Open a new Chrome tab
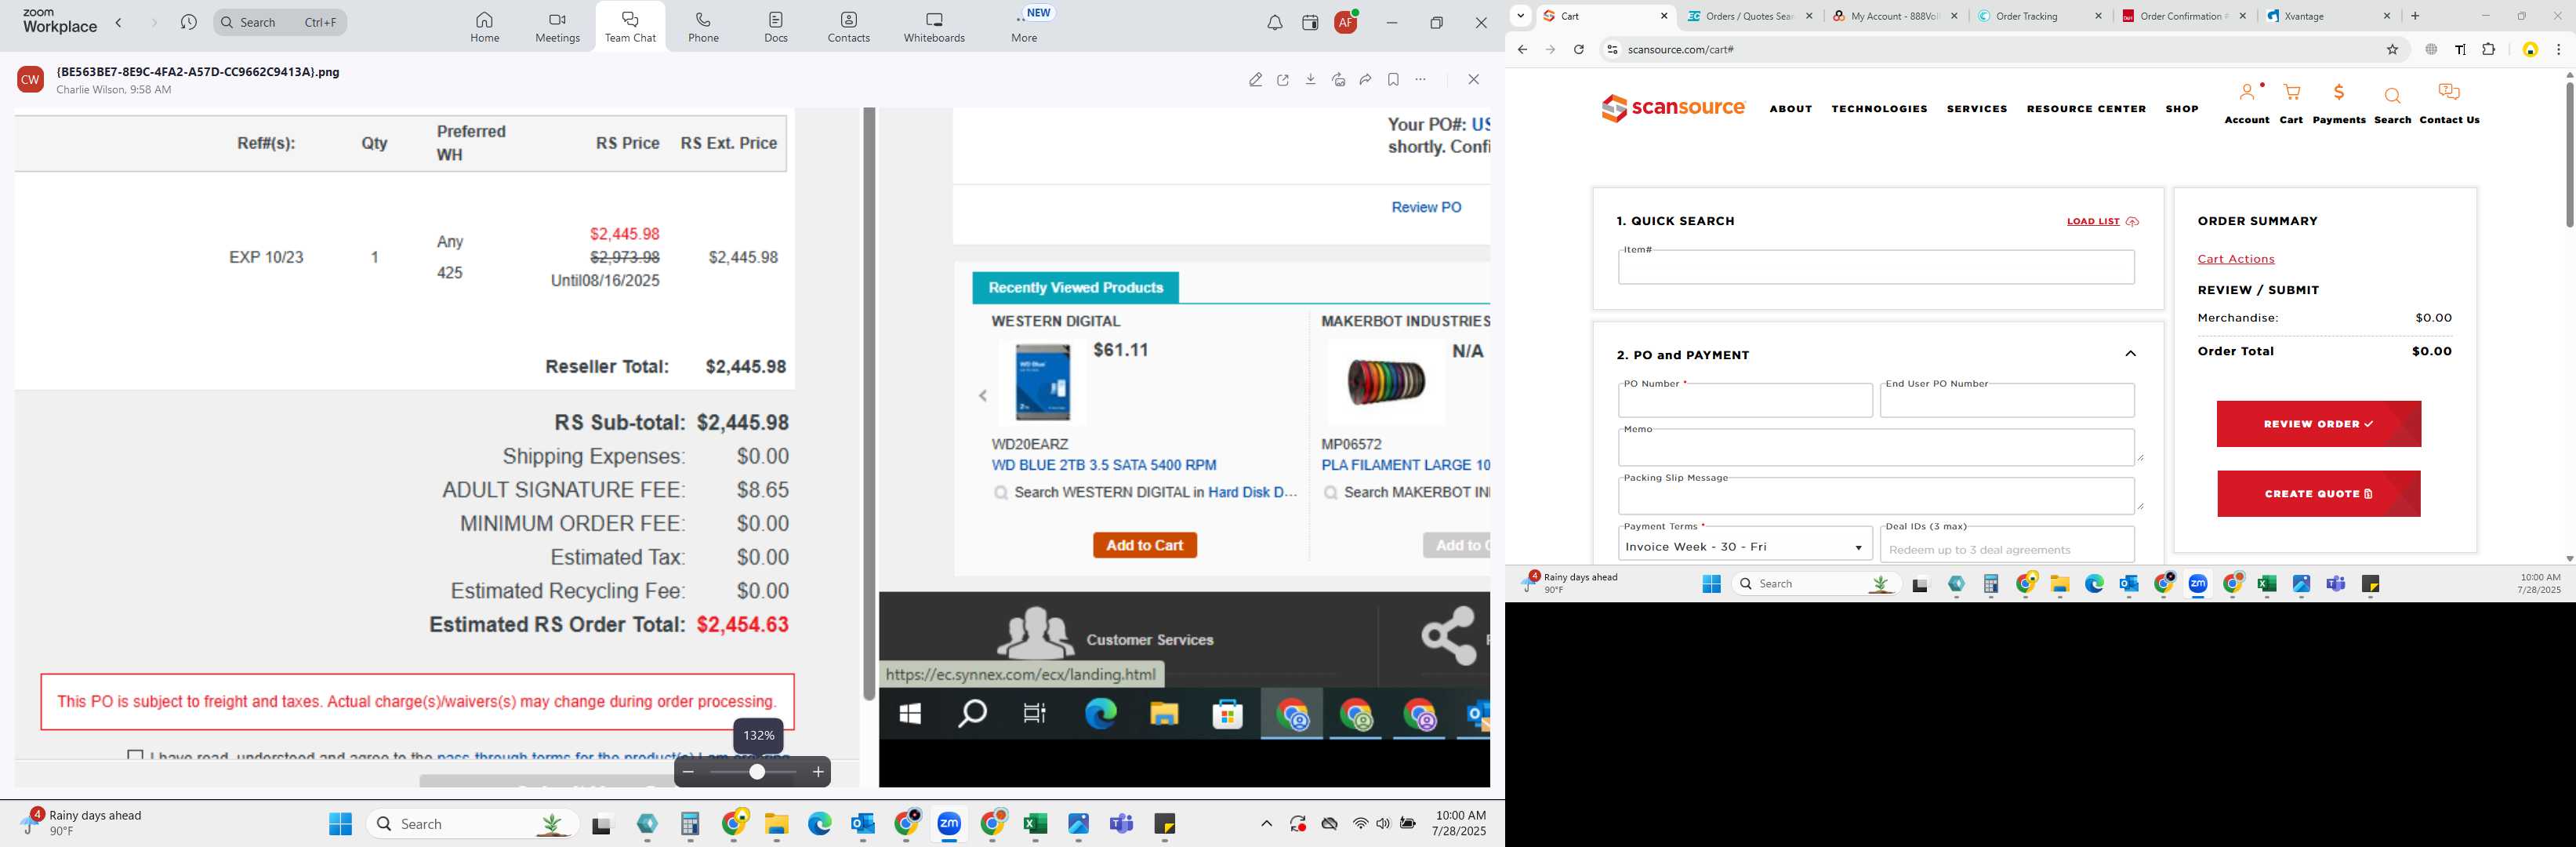 (x=2415, y=16)
